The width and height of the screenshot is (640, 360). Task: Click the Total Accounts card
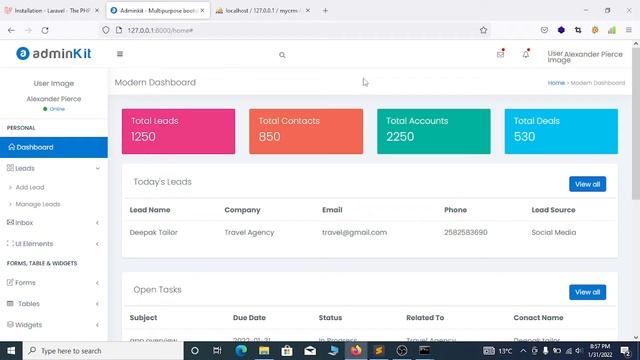(434, 131)
